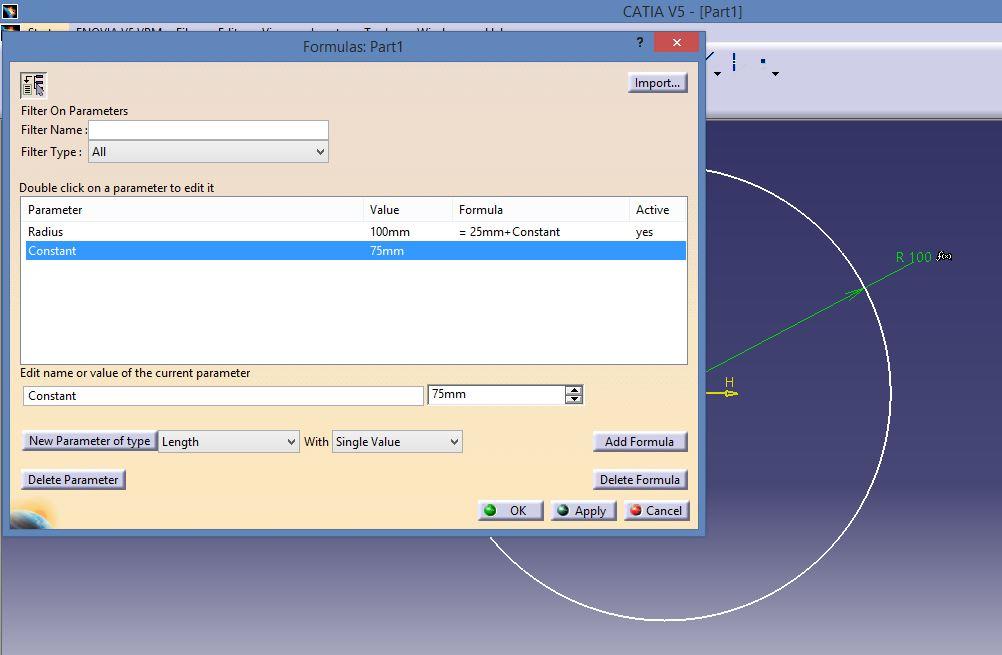Screen dimensions: 1002x655
Task: Expand the dropdown arrow left of Axis tool
Action: point(718,74)
